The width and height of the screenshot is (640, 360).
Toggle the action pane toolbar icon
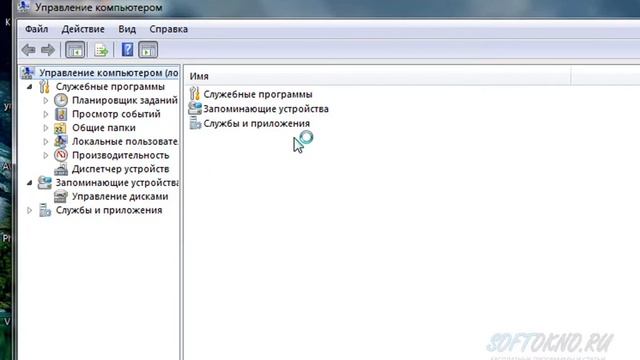(148, 50)
